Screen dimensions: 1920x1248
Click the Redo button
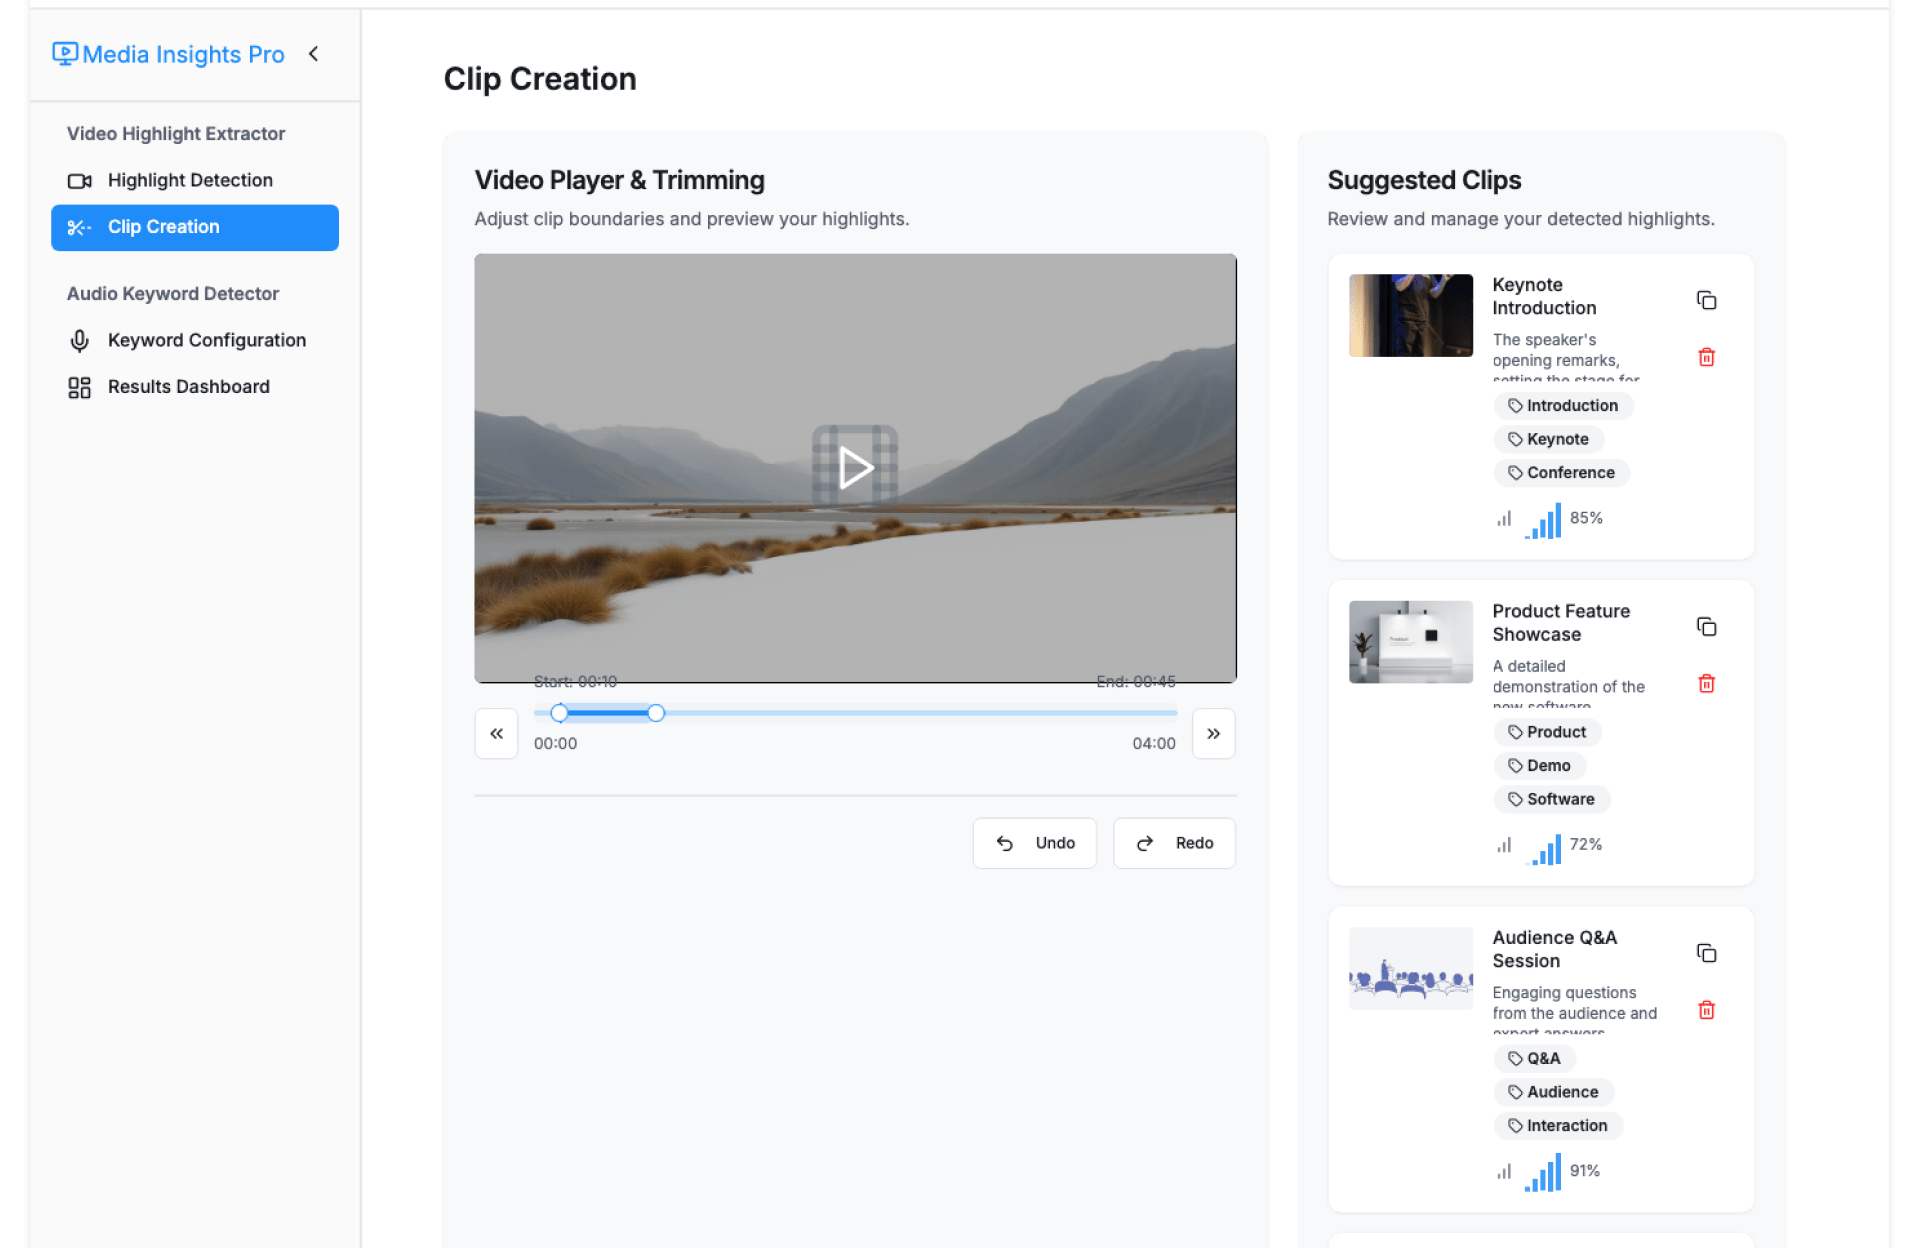point(1174,843)
